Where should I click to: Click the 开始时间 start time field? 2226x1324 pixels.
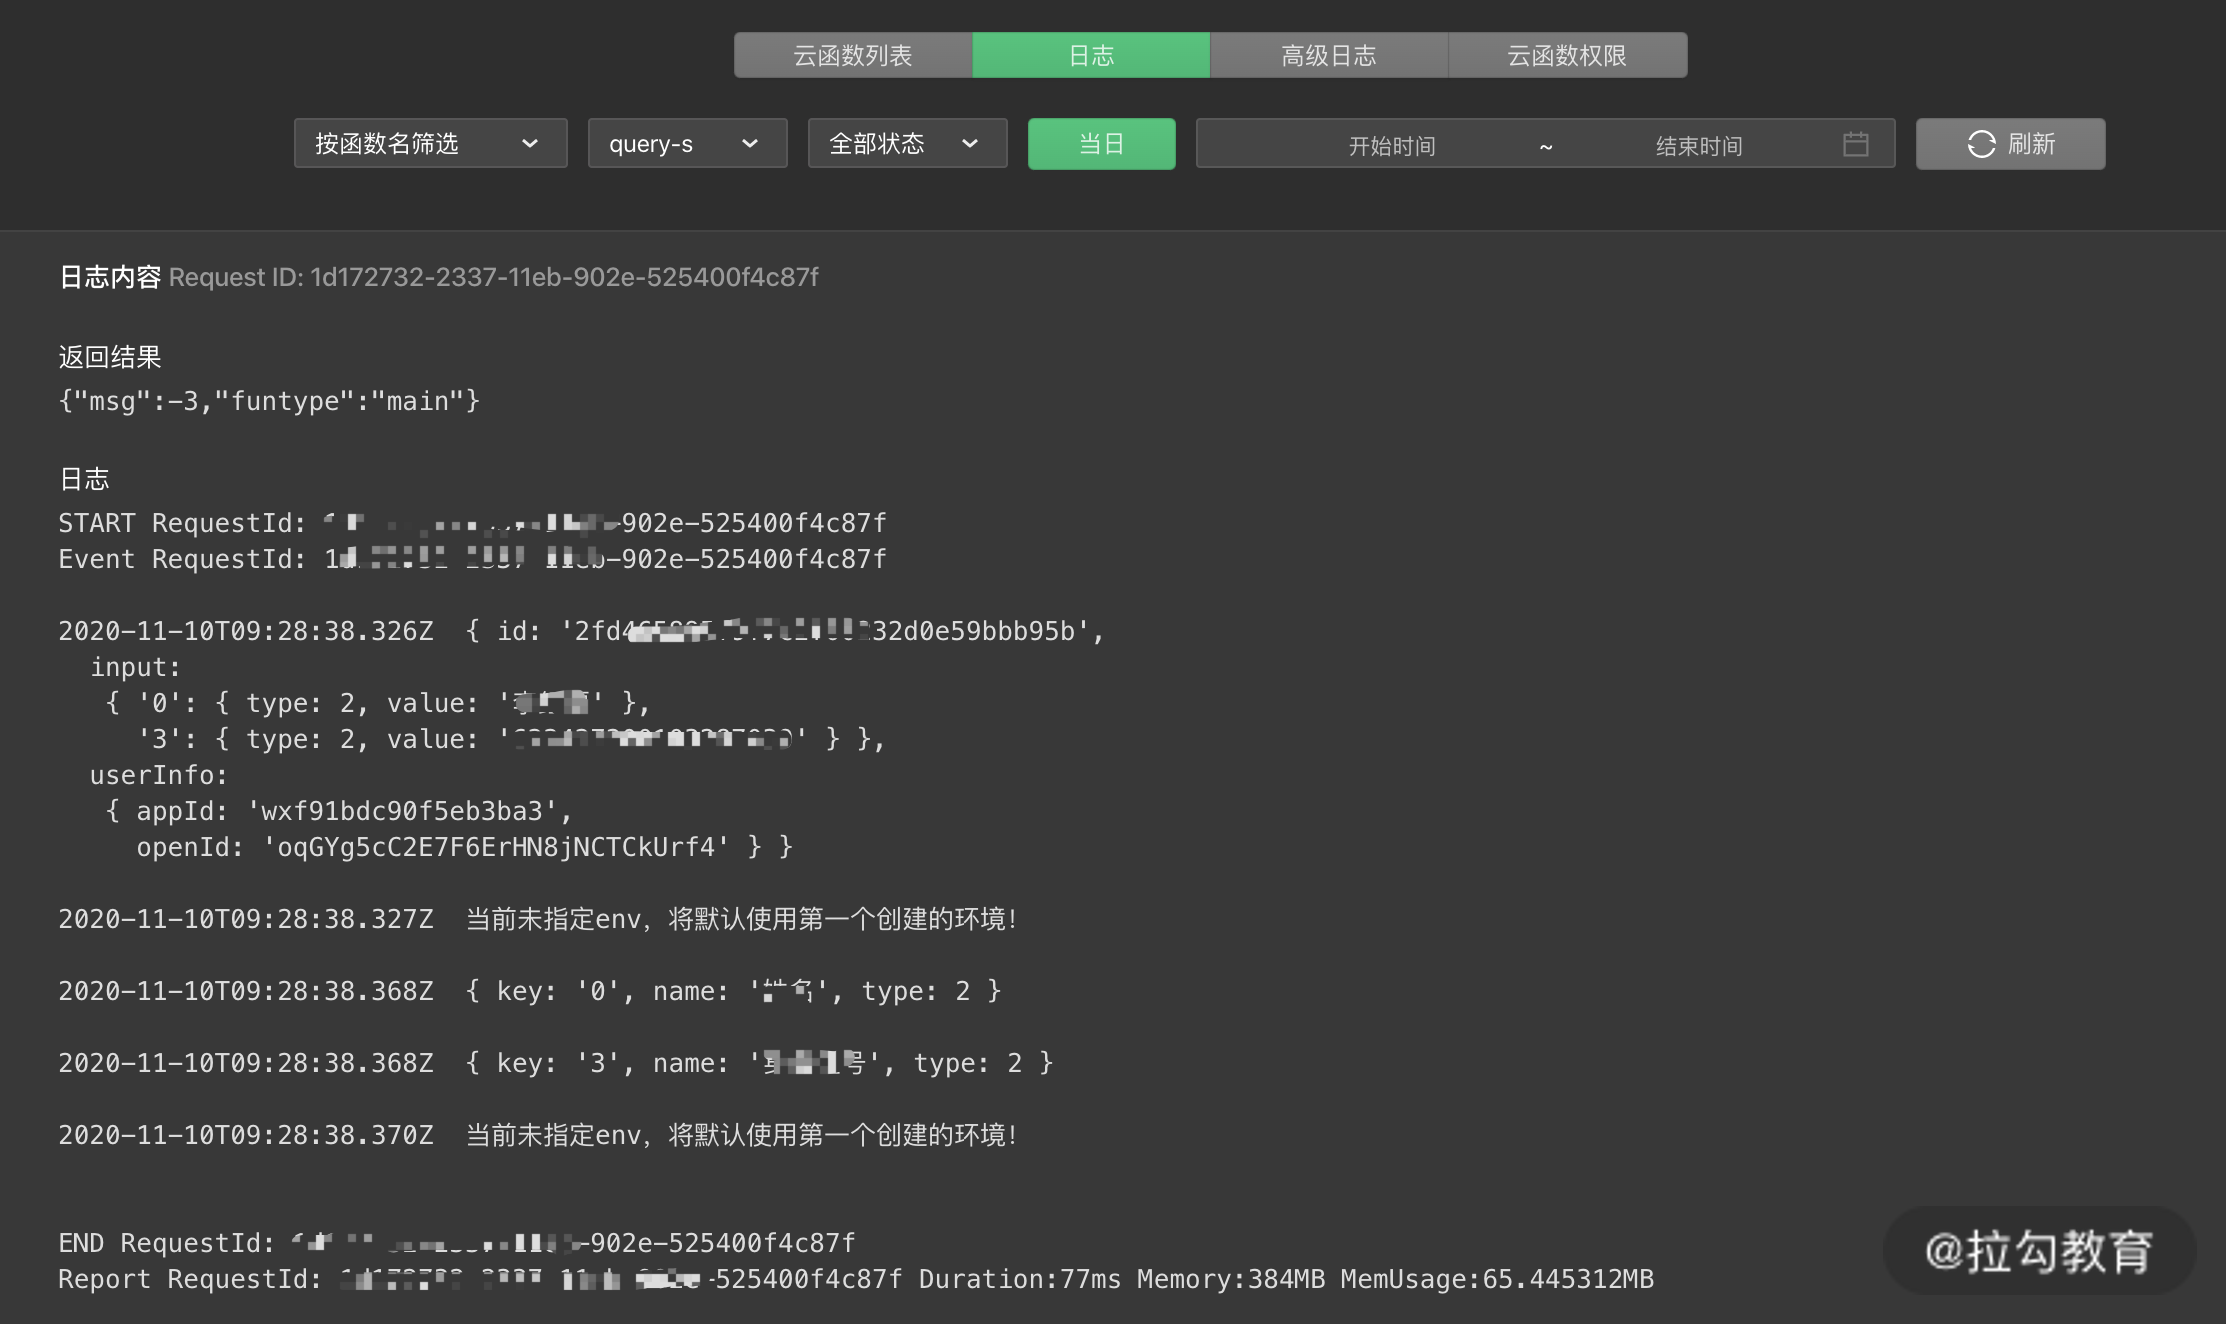tap(1391, 146)
